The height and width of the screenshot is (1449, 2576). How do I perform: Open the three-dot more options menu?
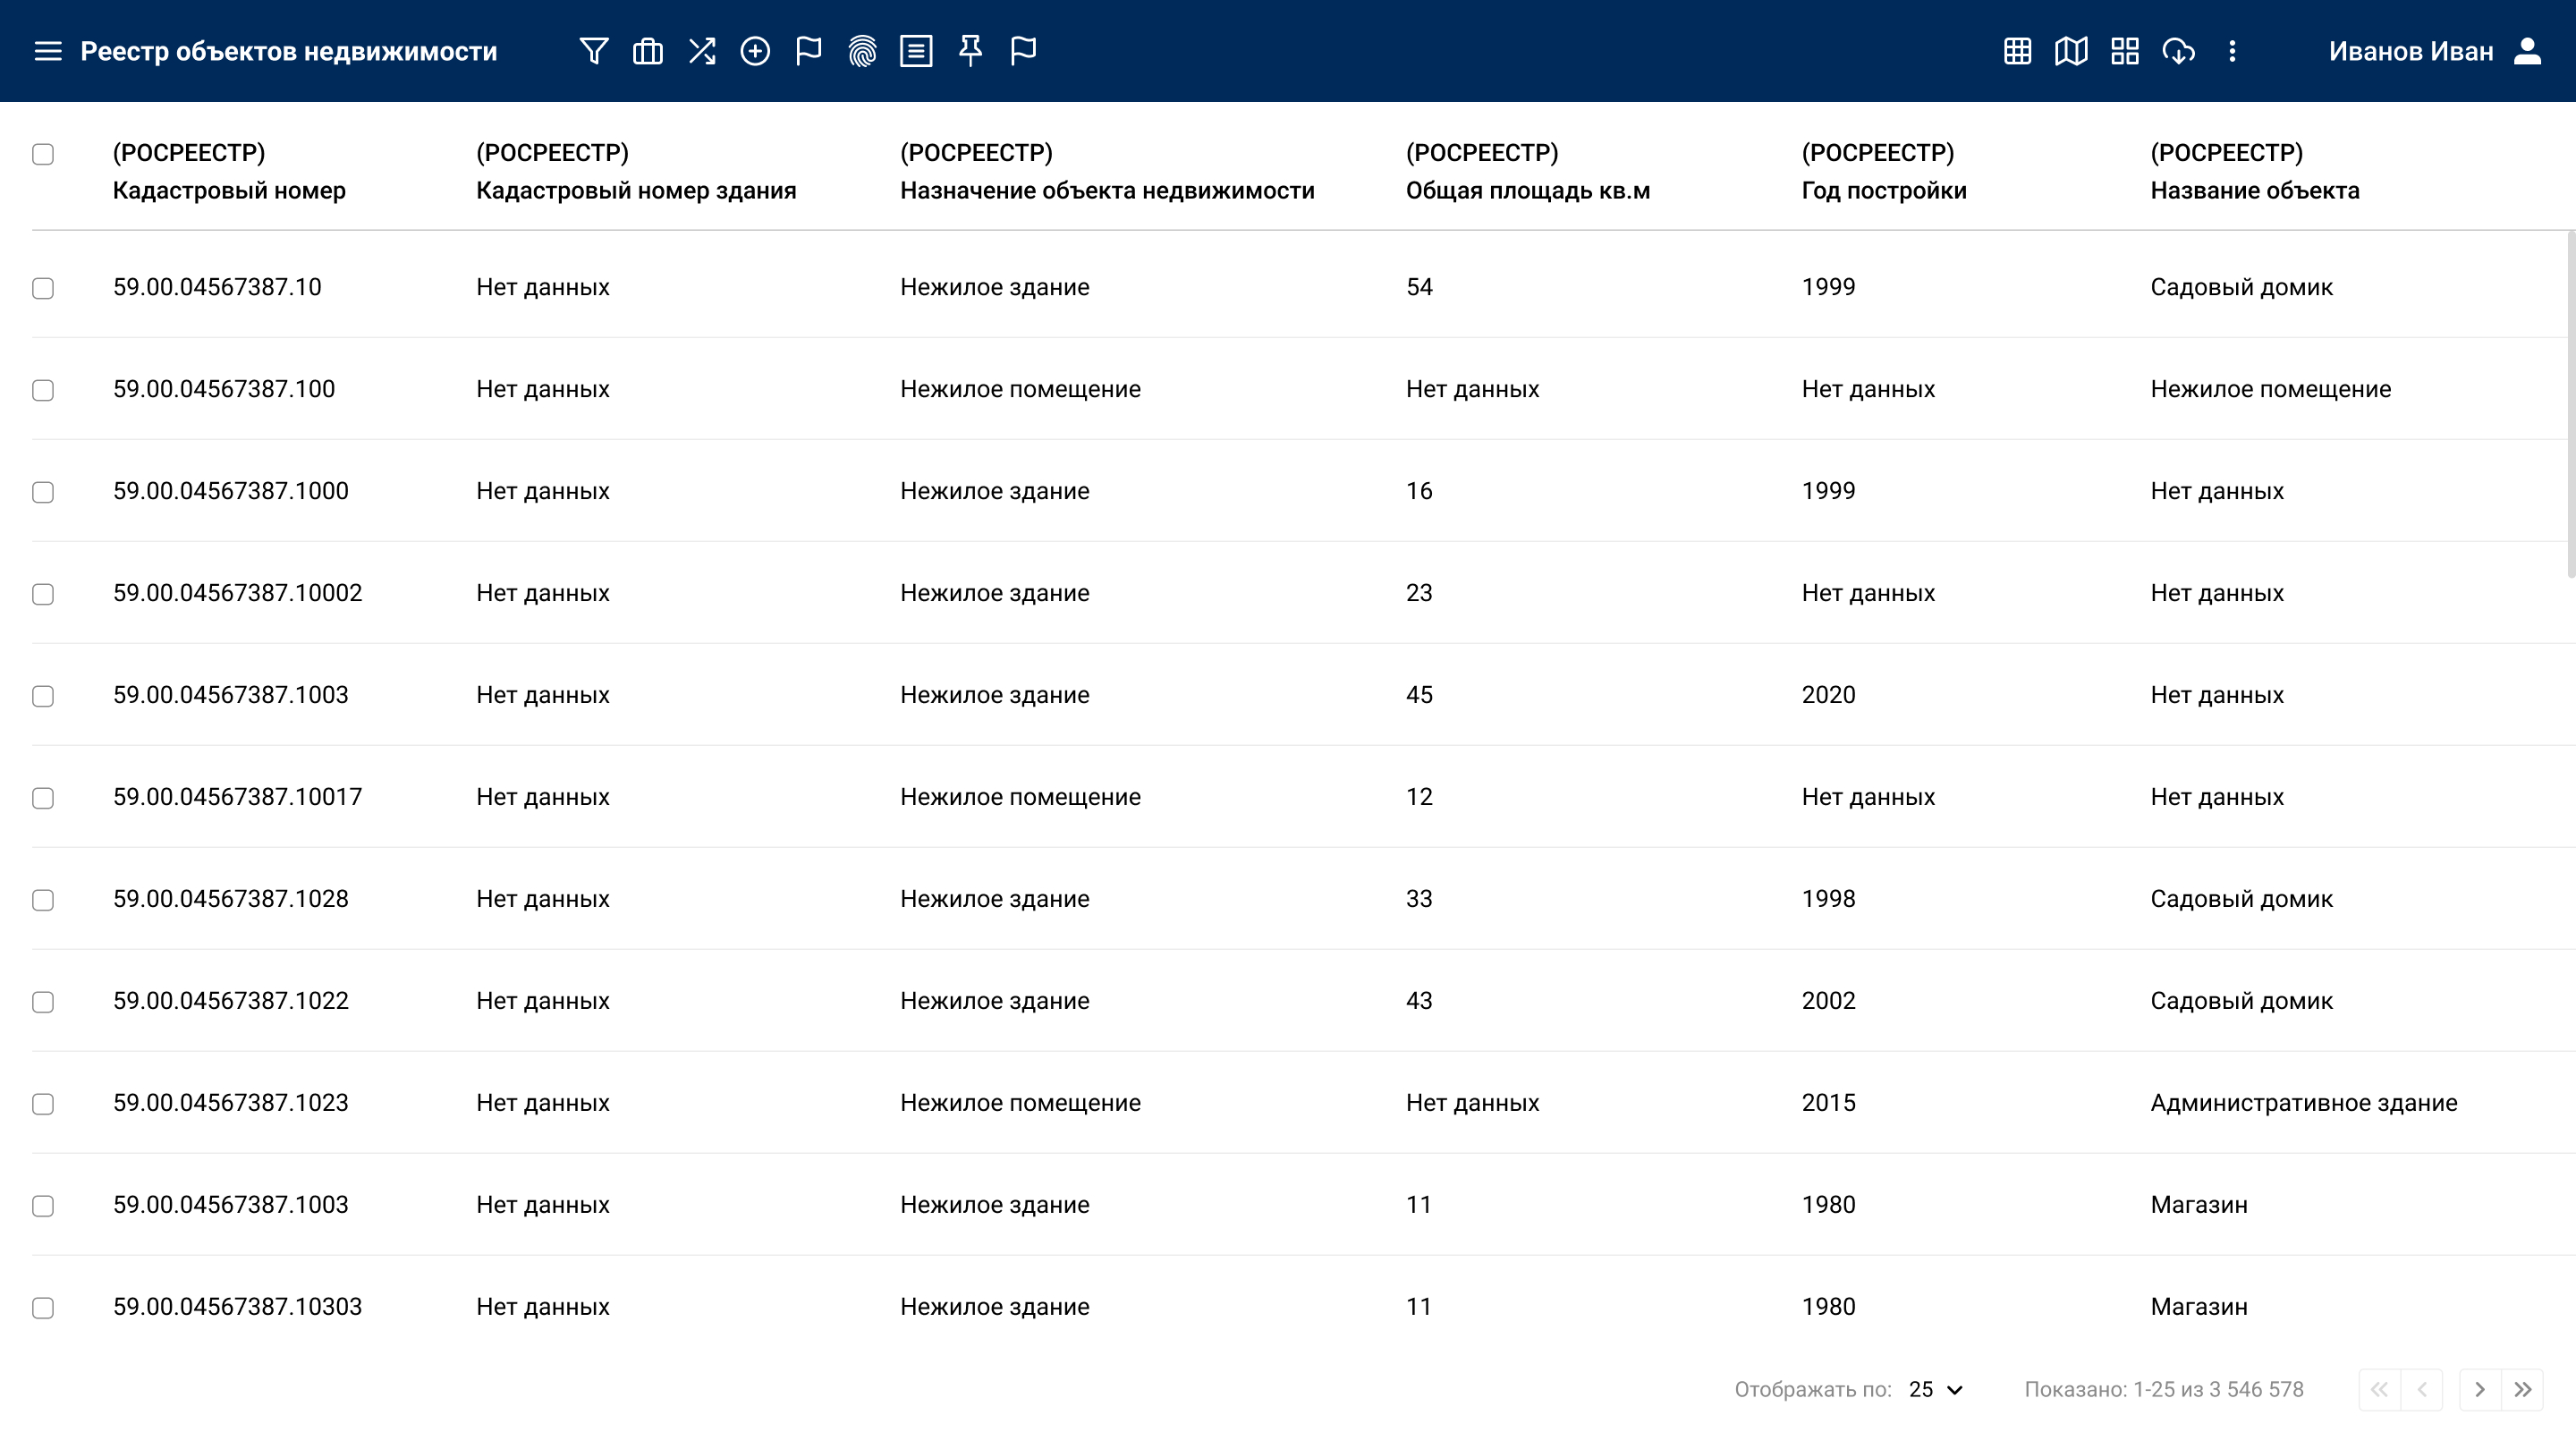[2232, 51]
